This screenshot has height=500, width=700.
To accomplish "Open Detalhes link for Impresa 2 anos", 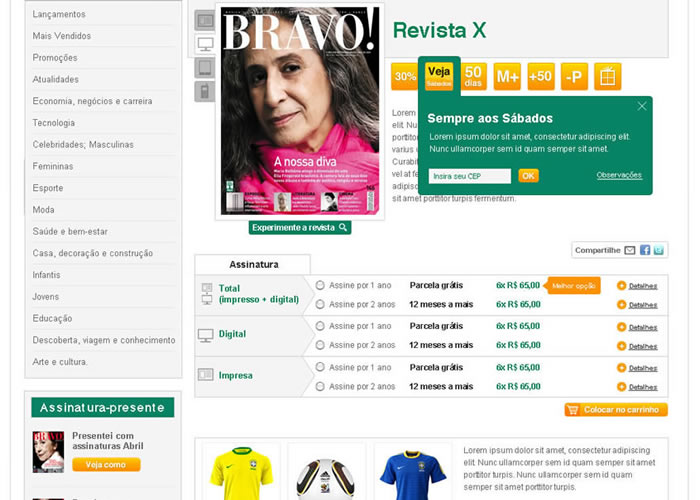I will (643, 388).
